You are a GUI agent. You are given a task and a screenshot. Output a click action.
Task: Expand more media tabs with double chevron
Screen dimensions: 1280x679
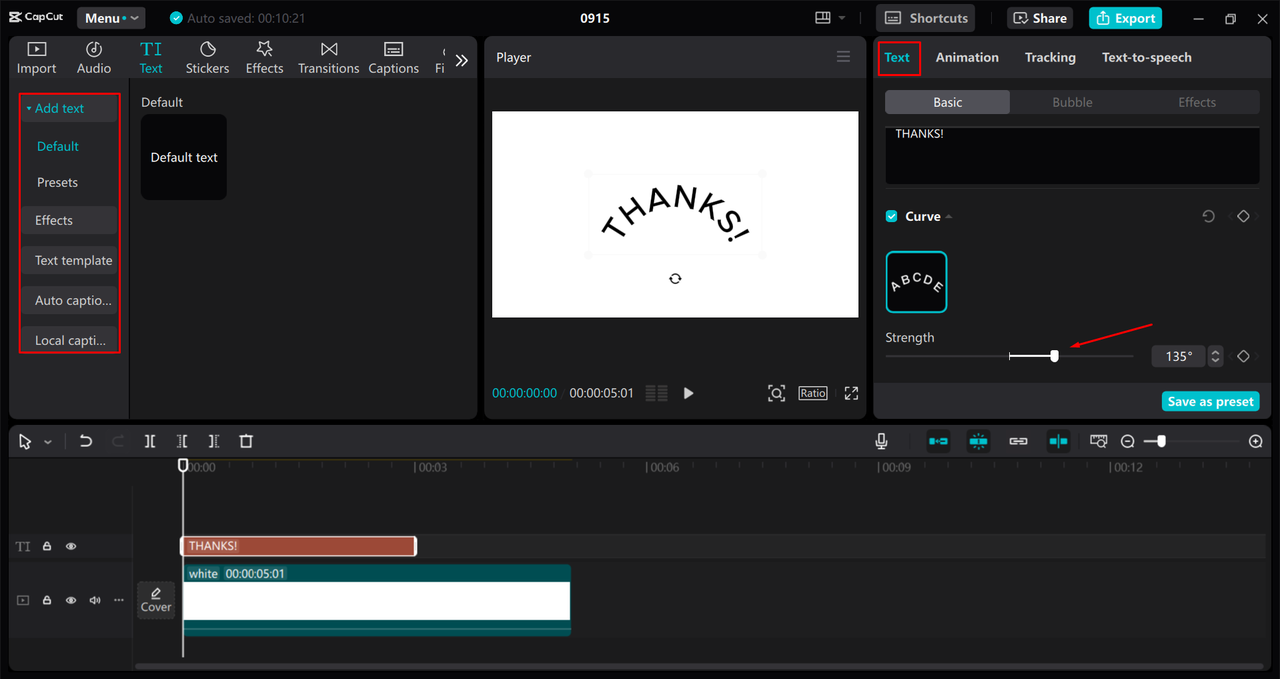pos(461,60)
